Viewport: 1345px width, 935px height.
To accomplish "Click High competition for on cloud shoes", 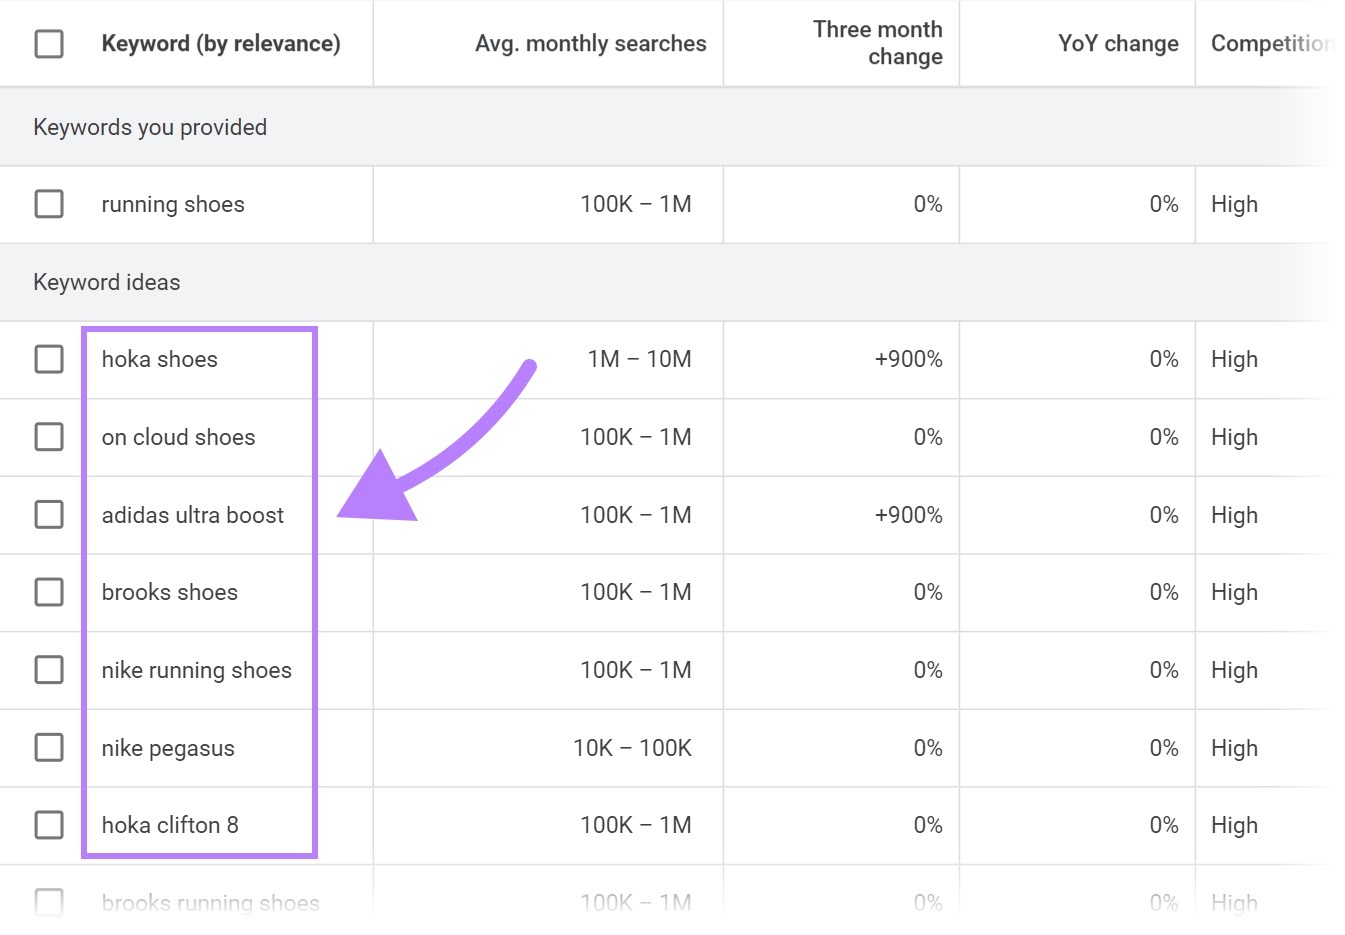I will pos(1234,437).
